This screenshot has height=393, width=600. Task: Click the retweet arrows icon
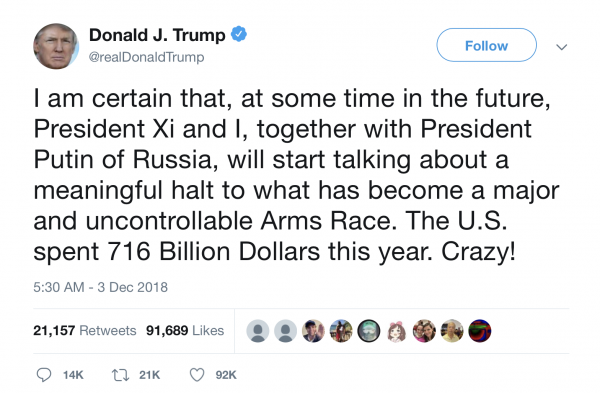click(120, 375)
